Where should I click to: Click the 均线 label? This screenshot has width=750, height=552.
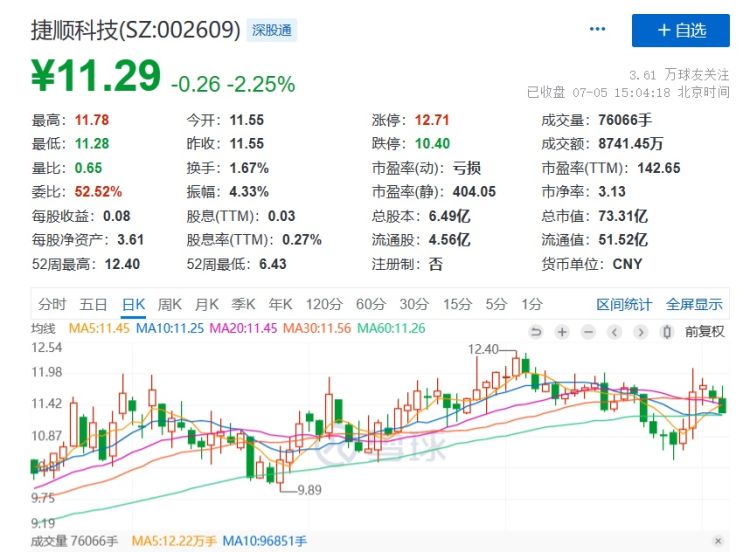coord(44,329)
